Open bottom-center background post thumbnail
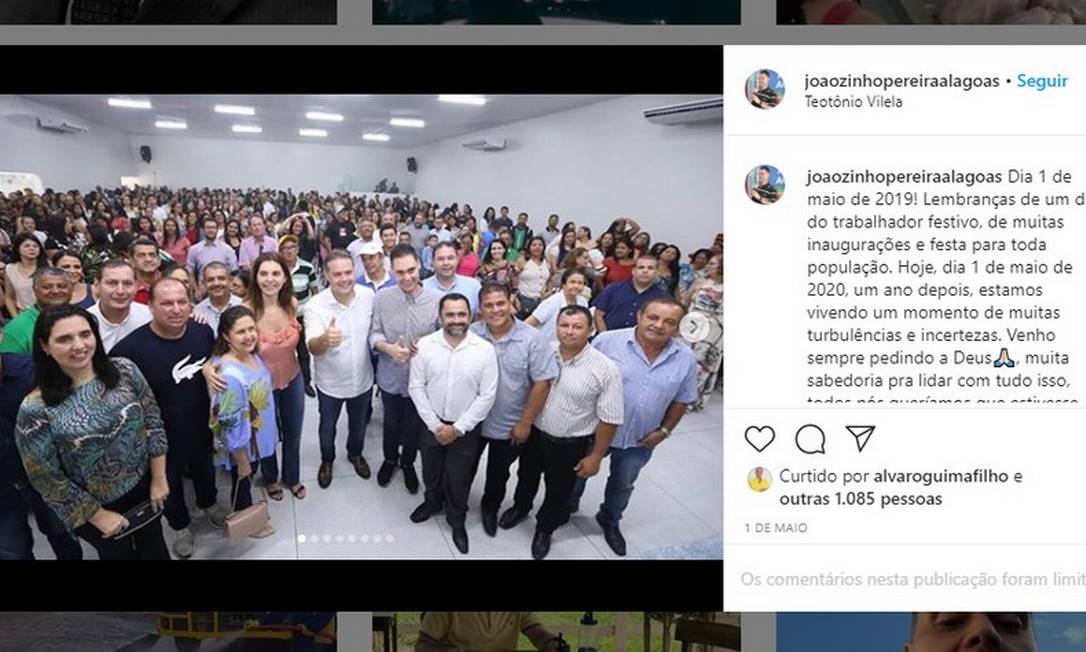 556,632
